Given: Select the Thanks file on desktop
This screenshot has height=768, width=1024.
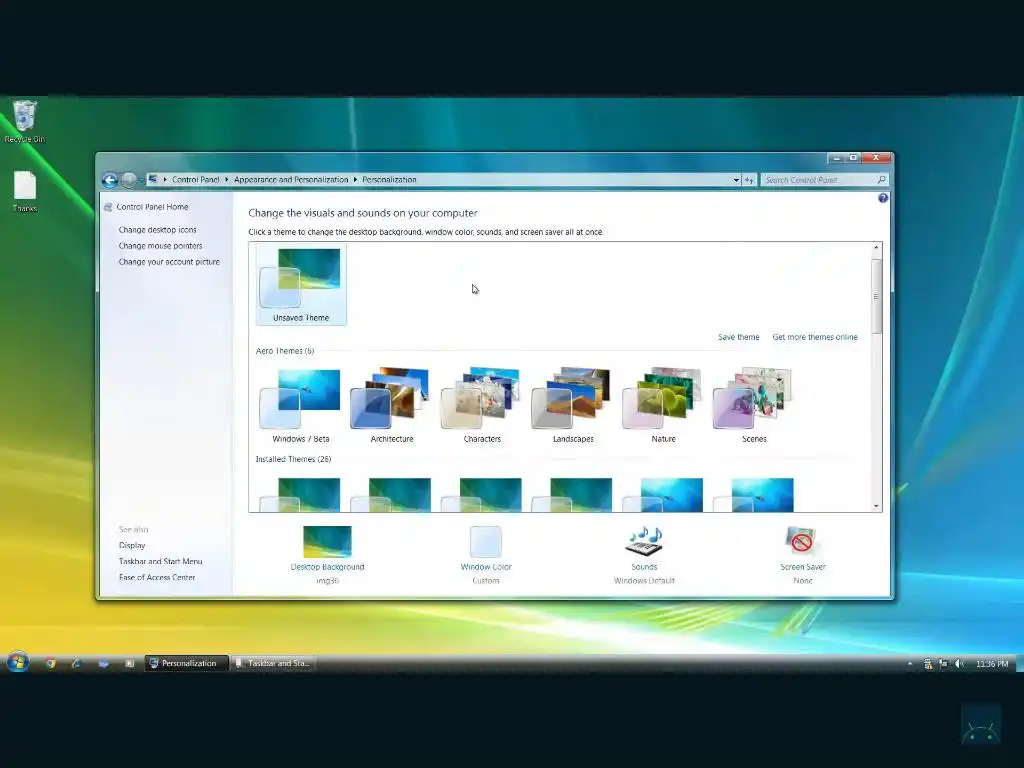Looking at the screenshot, I should pos(25,191).
